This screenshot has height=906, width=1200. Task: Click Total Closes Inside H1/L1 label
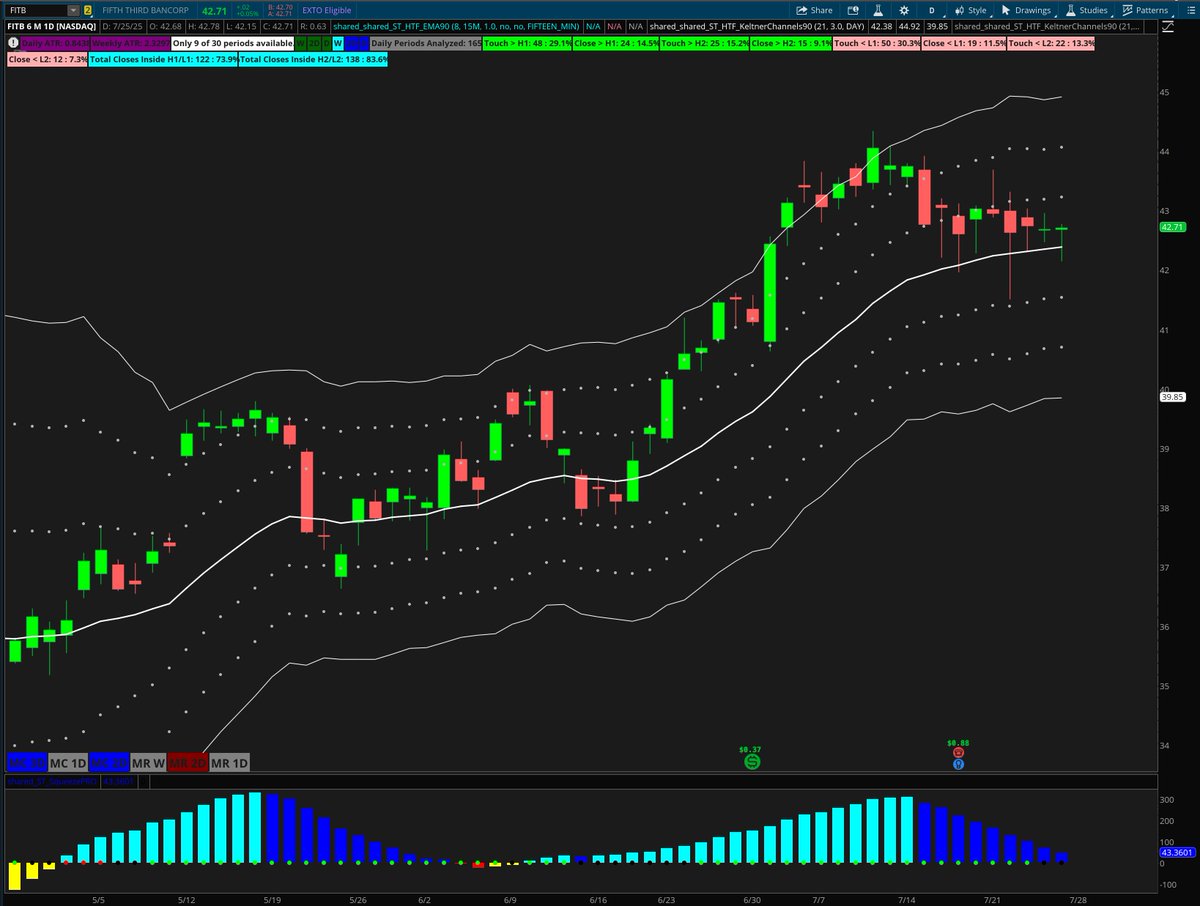point(164,60)
